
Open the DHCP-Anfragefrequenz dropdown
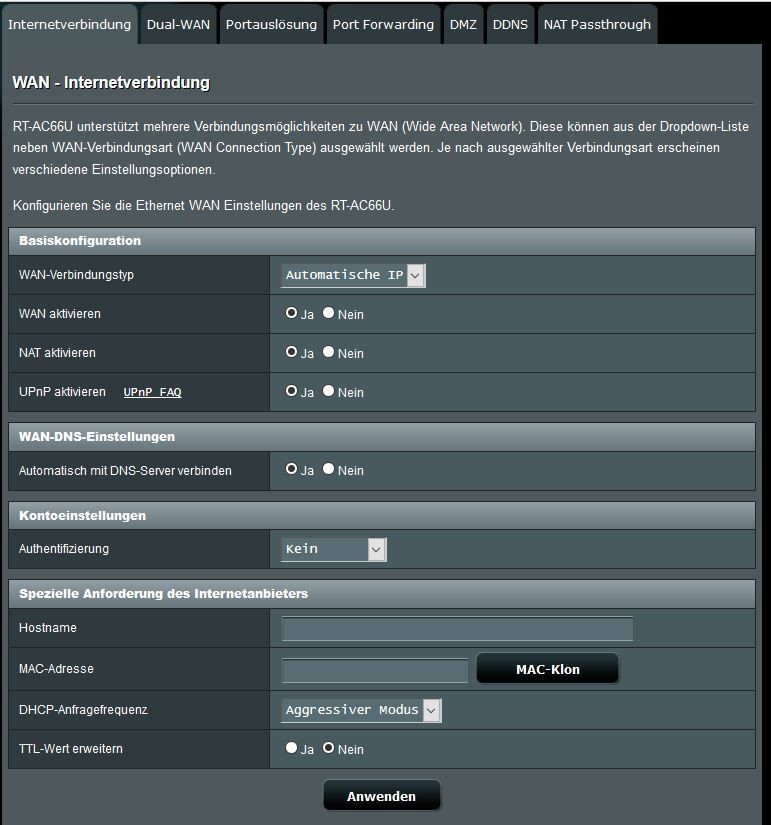[361, 710]
